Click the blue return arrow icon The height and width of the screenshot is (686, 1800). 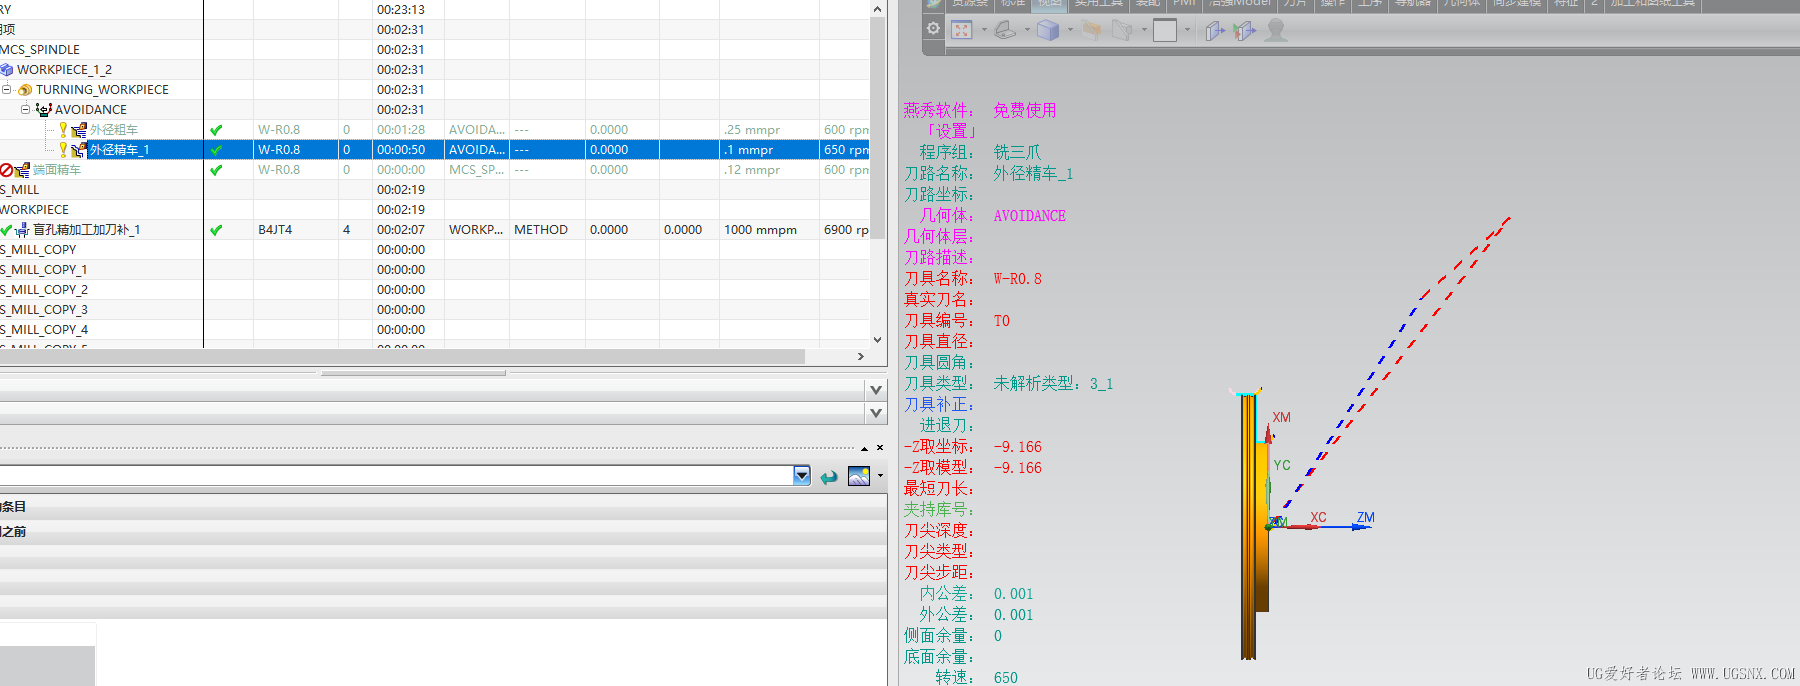tap(829, 477)
